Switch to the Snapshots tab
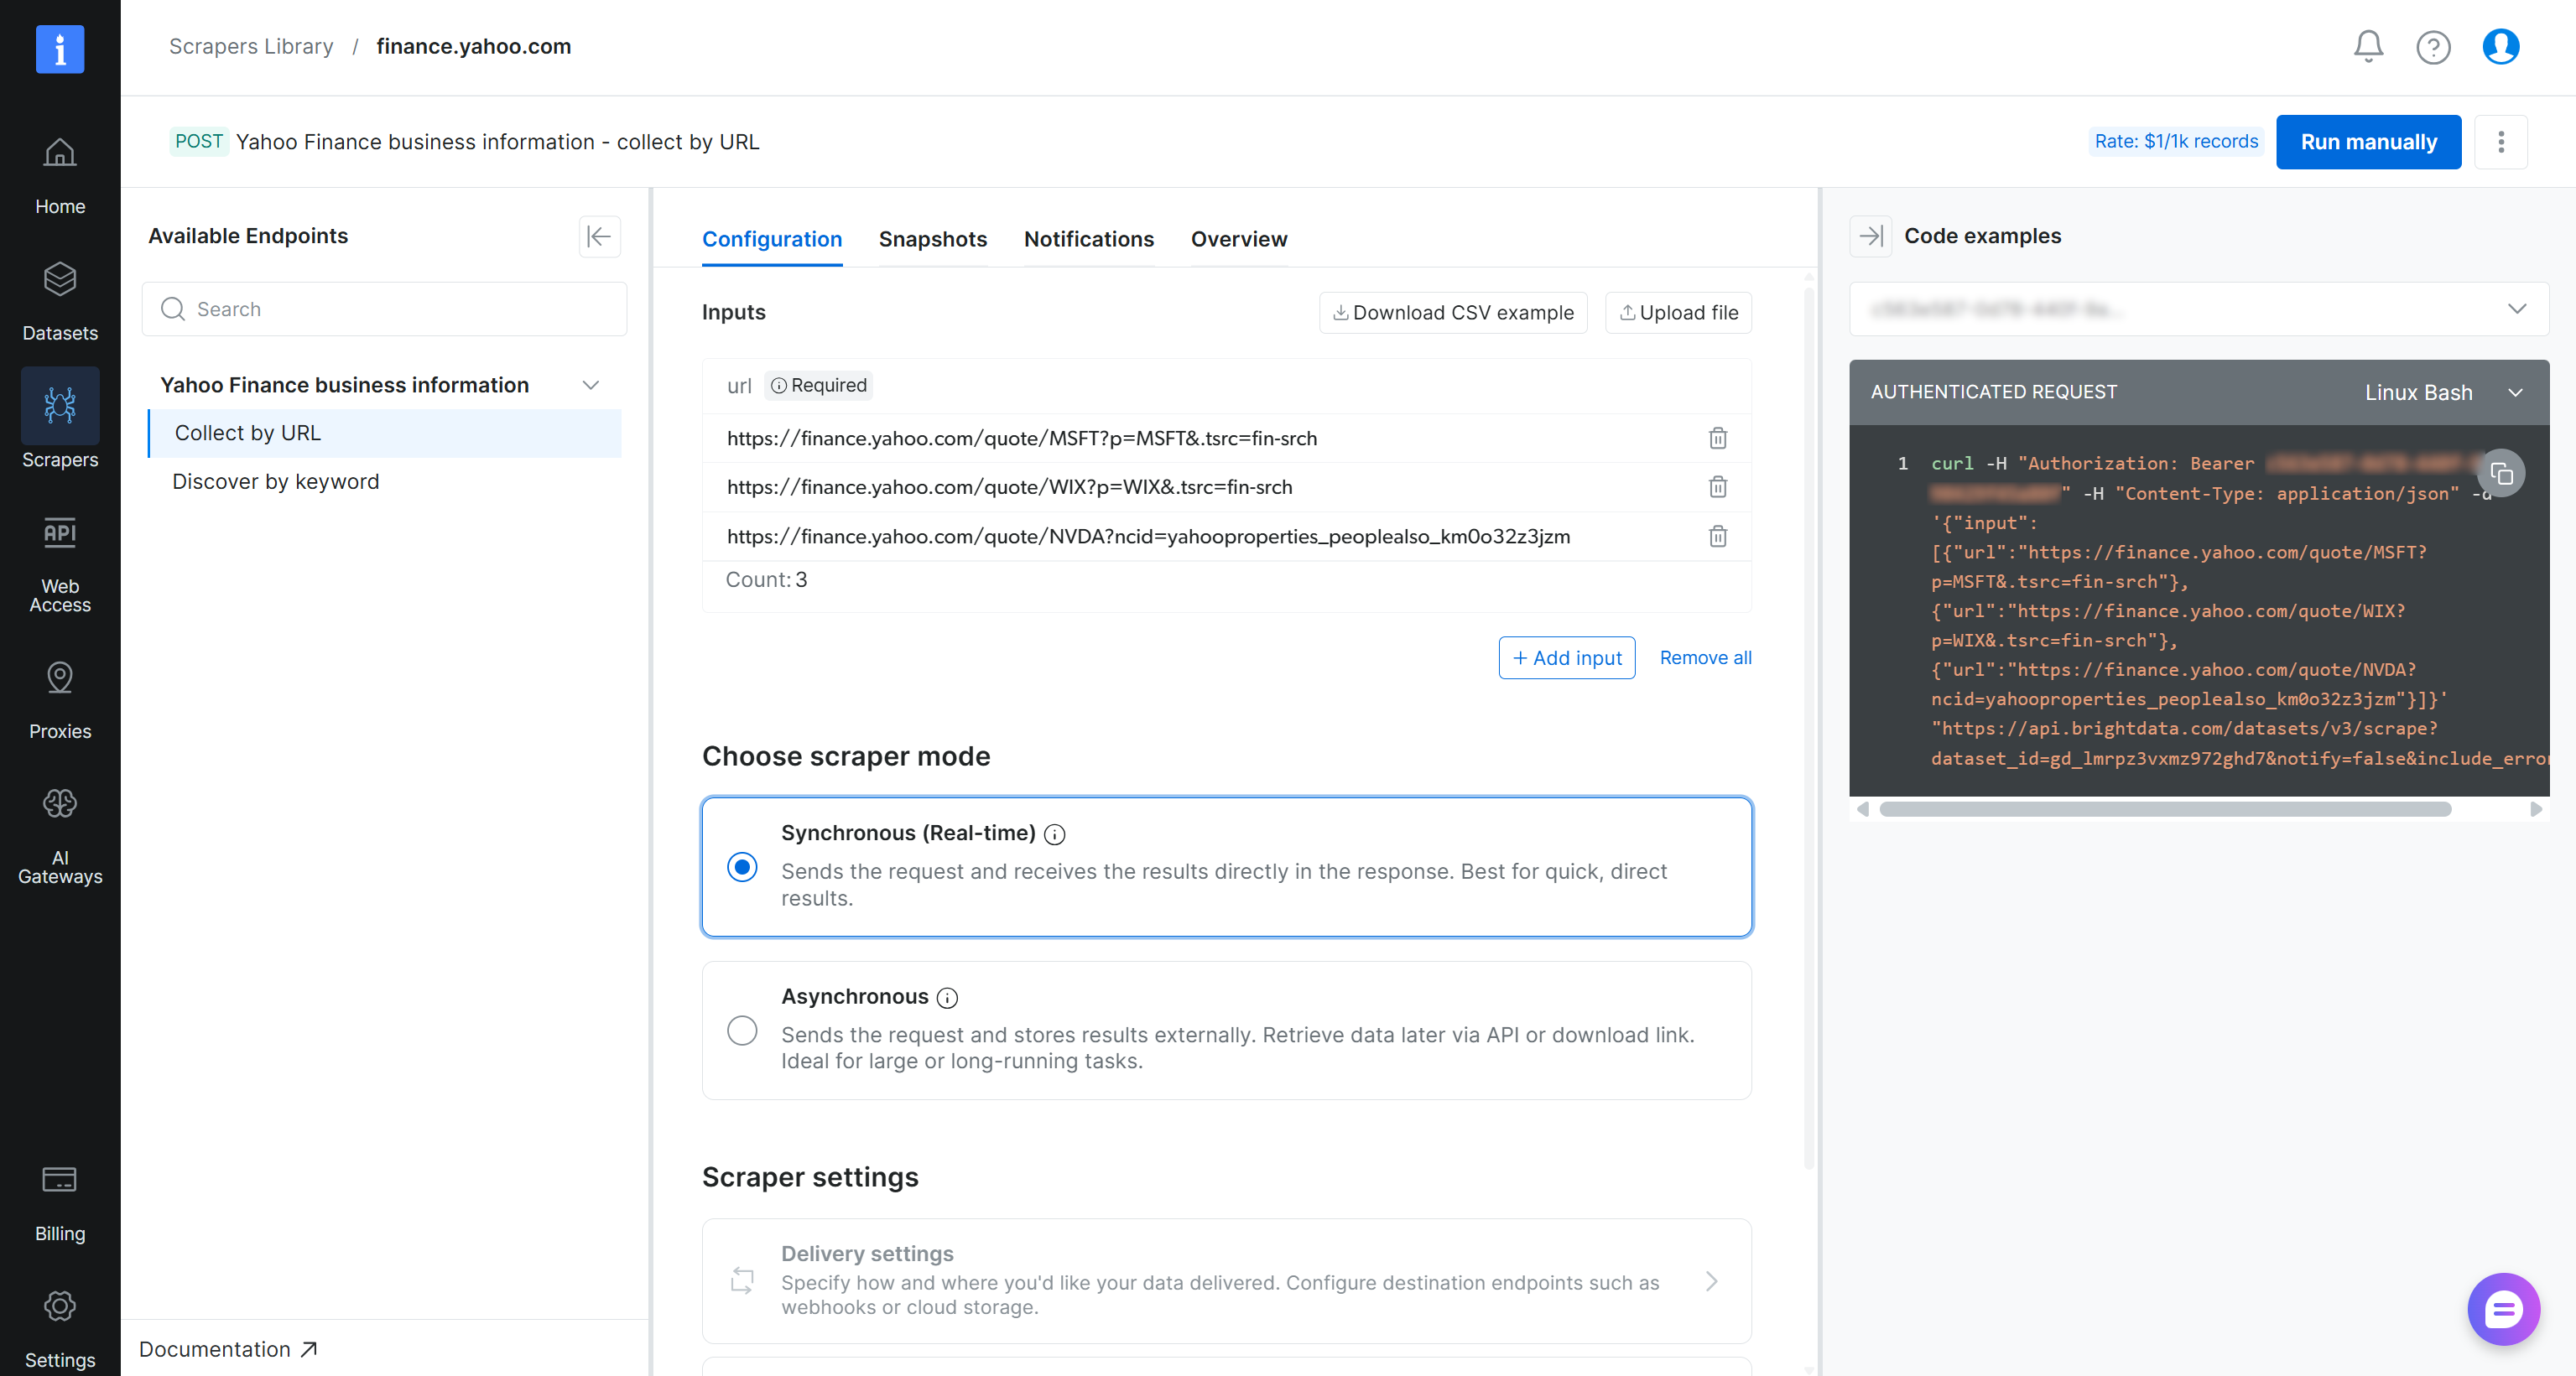The width and height of the screenshot is (2576, 1376). pos(933,239)
